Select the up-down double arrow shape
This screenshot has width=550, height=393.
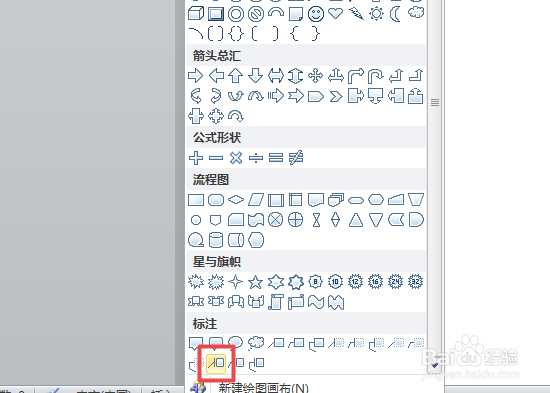tap(295, 75)
